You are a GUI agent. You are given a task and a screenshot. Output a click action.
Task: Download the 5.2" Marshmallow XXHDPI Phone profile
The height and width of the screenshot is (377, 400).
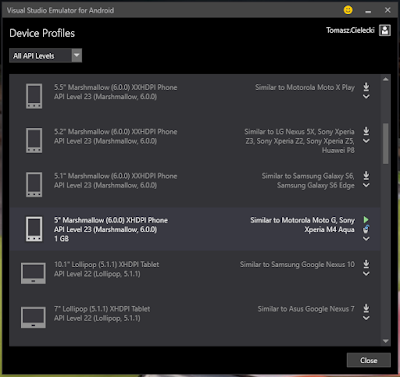pos(366,131)
